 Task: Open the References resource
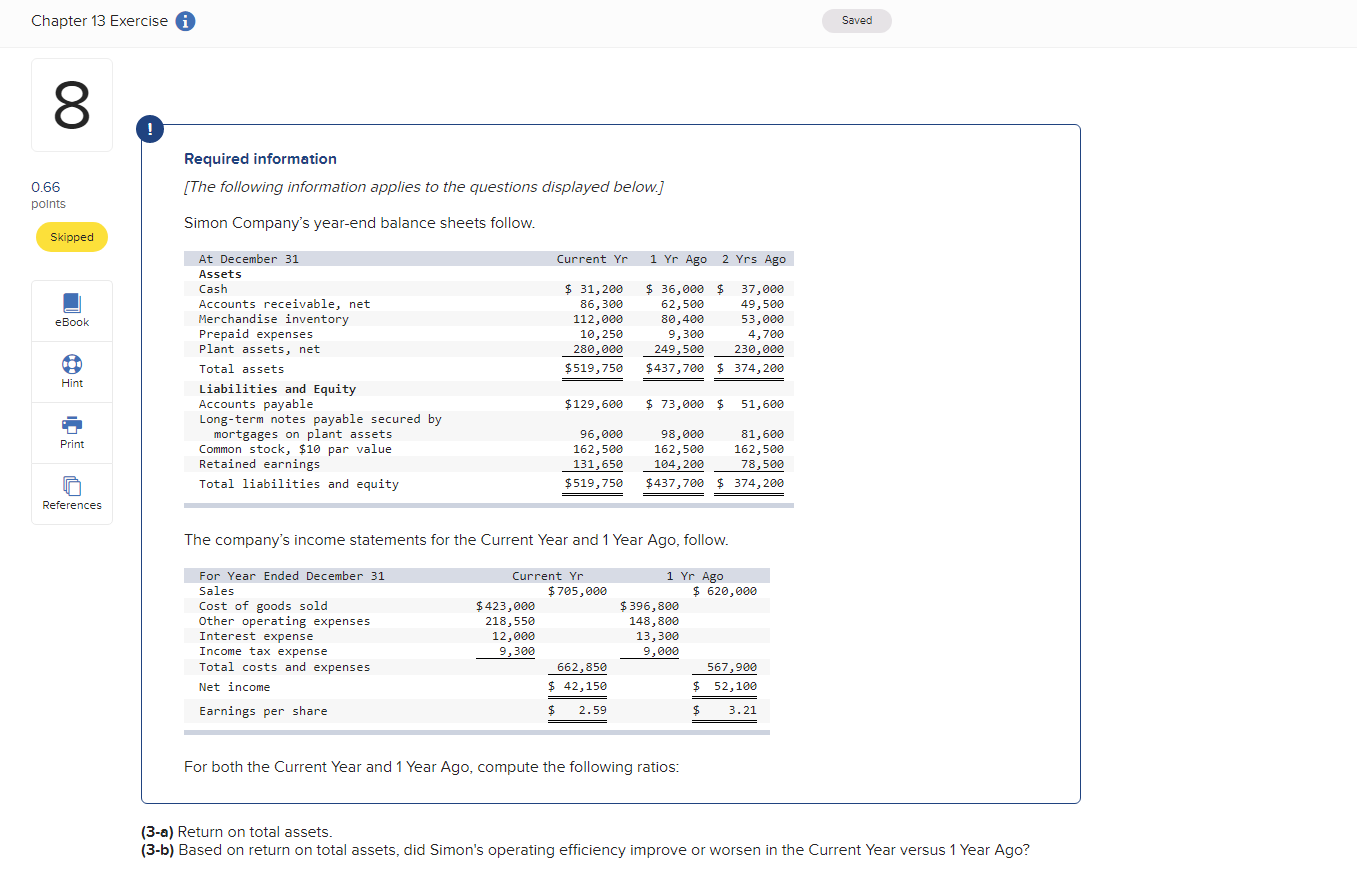72,494
